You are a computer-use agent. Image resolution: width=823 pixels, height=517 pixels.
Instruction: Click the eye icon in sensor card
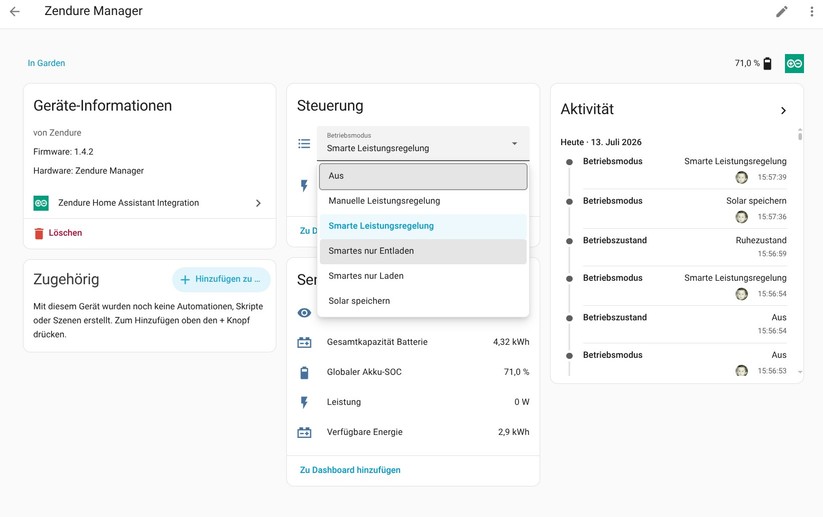click(304, 313)
